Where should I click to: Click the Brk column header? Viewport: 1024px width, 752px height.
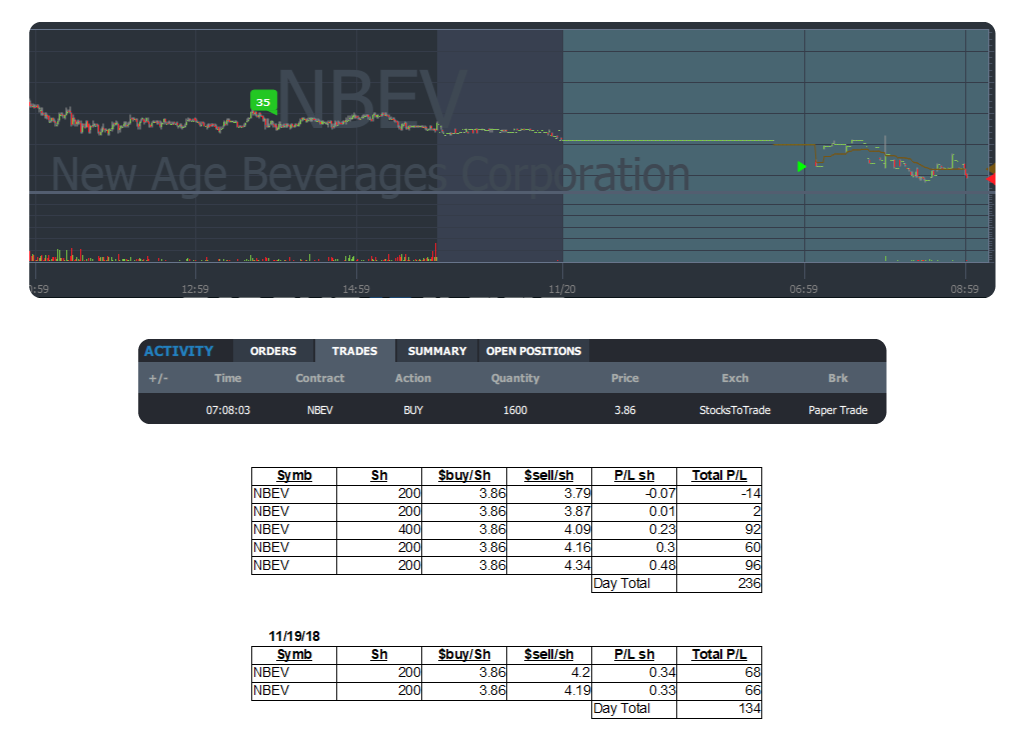point(838,378)
